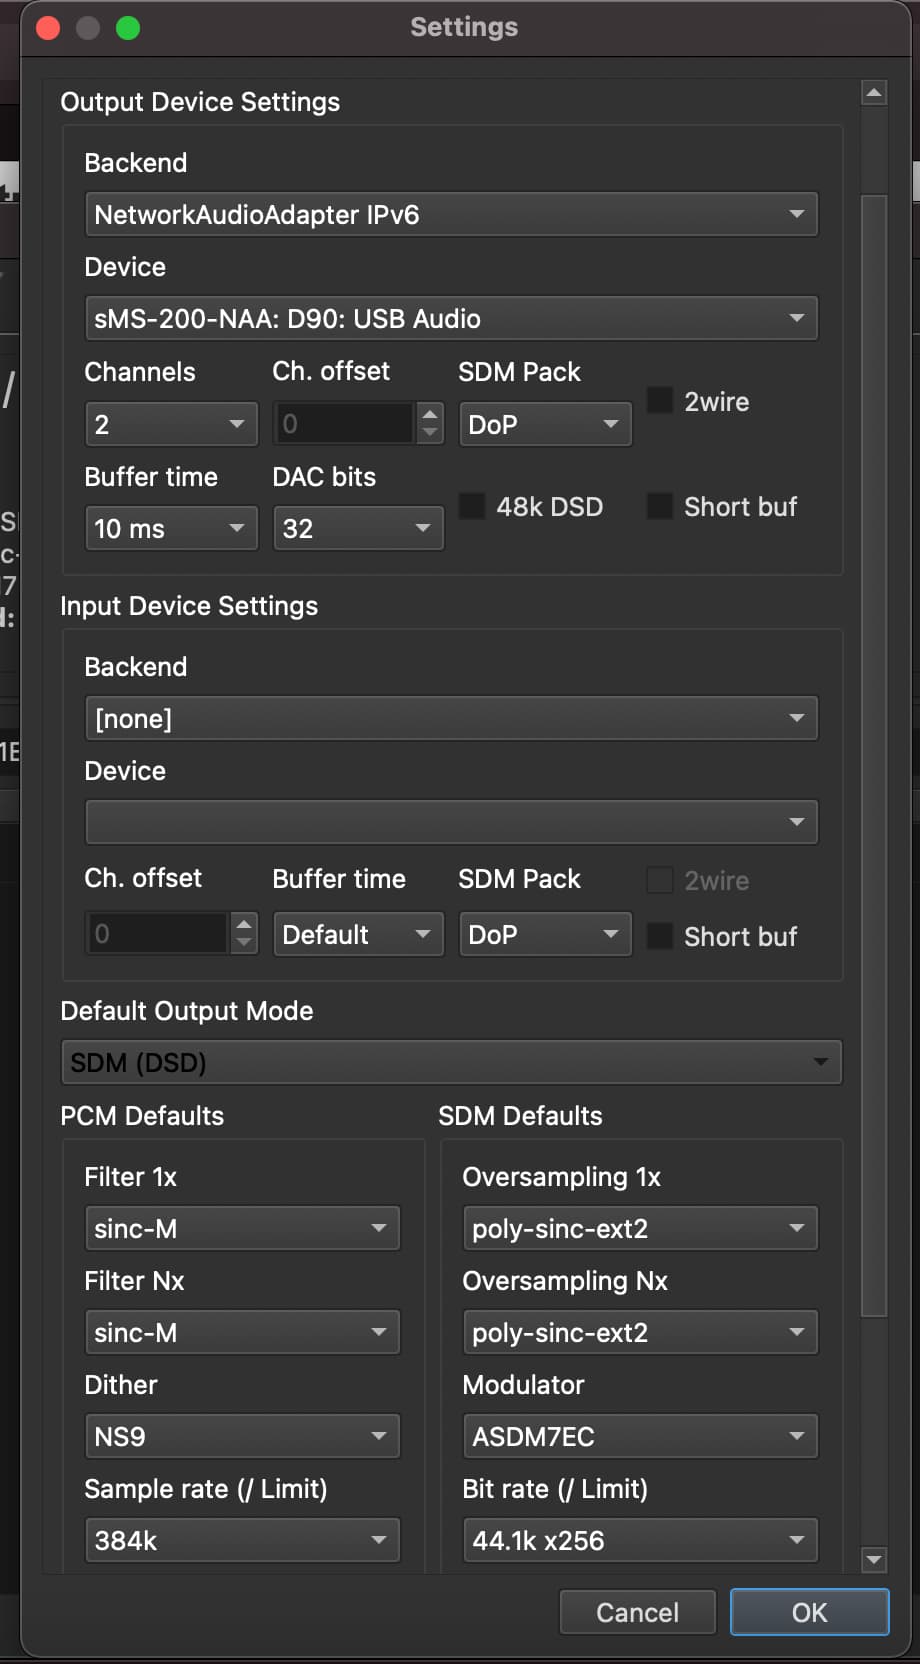Increase output Ch. offset with up stepper arrow
The height and width of the screenshot is (1664, 920).
pyautogui.click(x=430, y=413)
